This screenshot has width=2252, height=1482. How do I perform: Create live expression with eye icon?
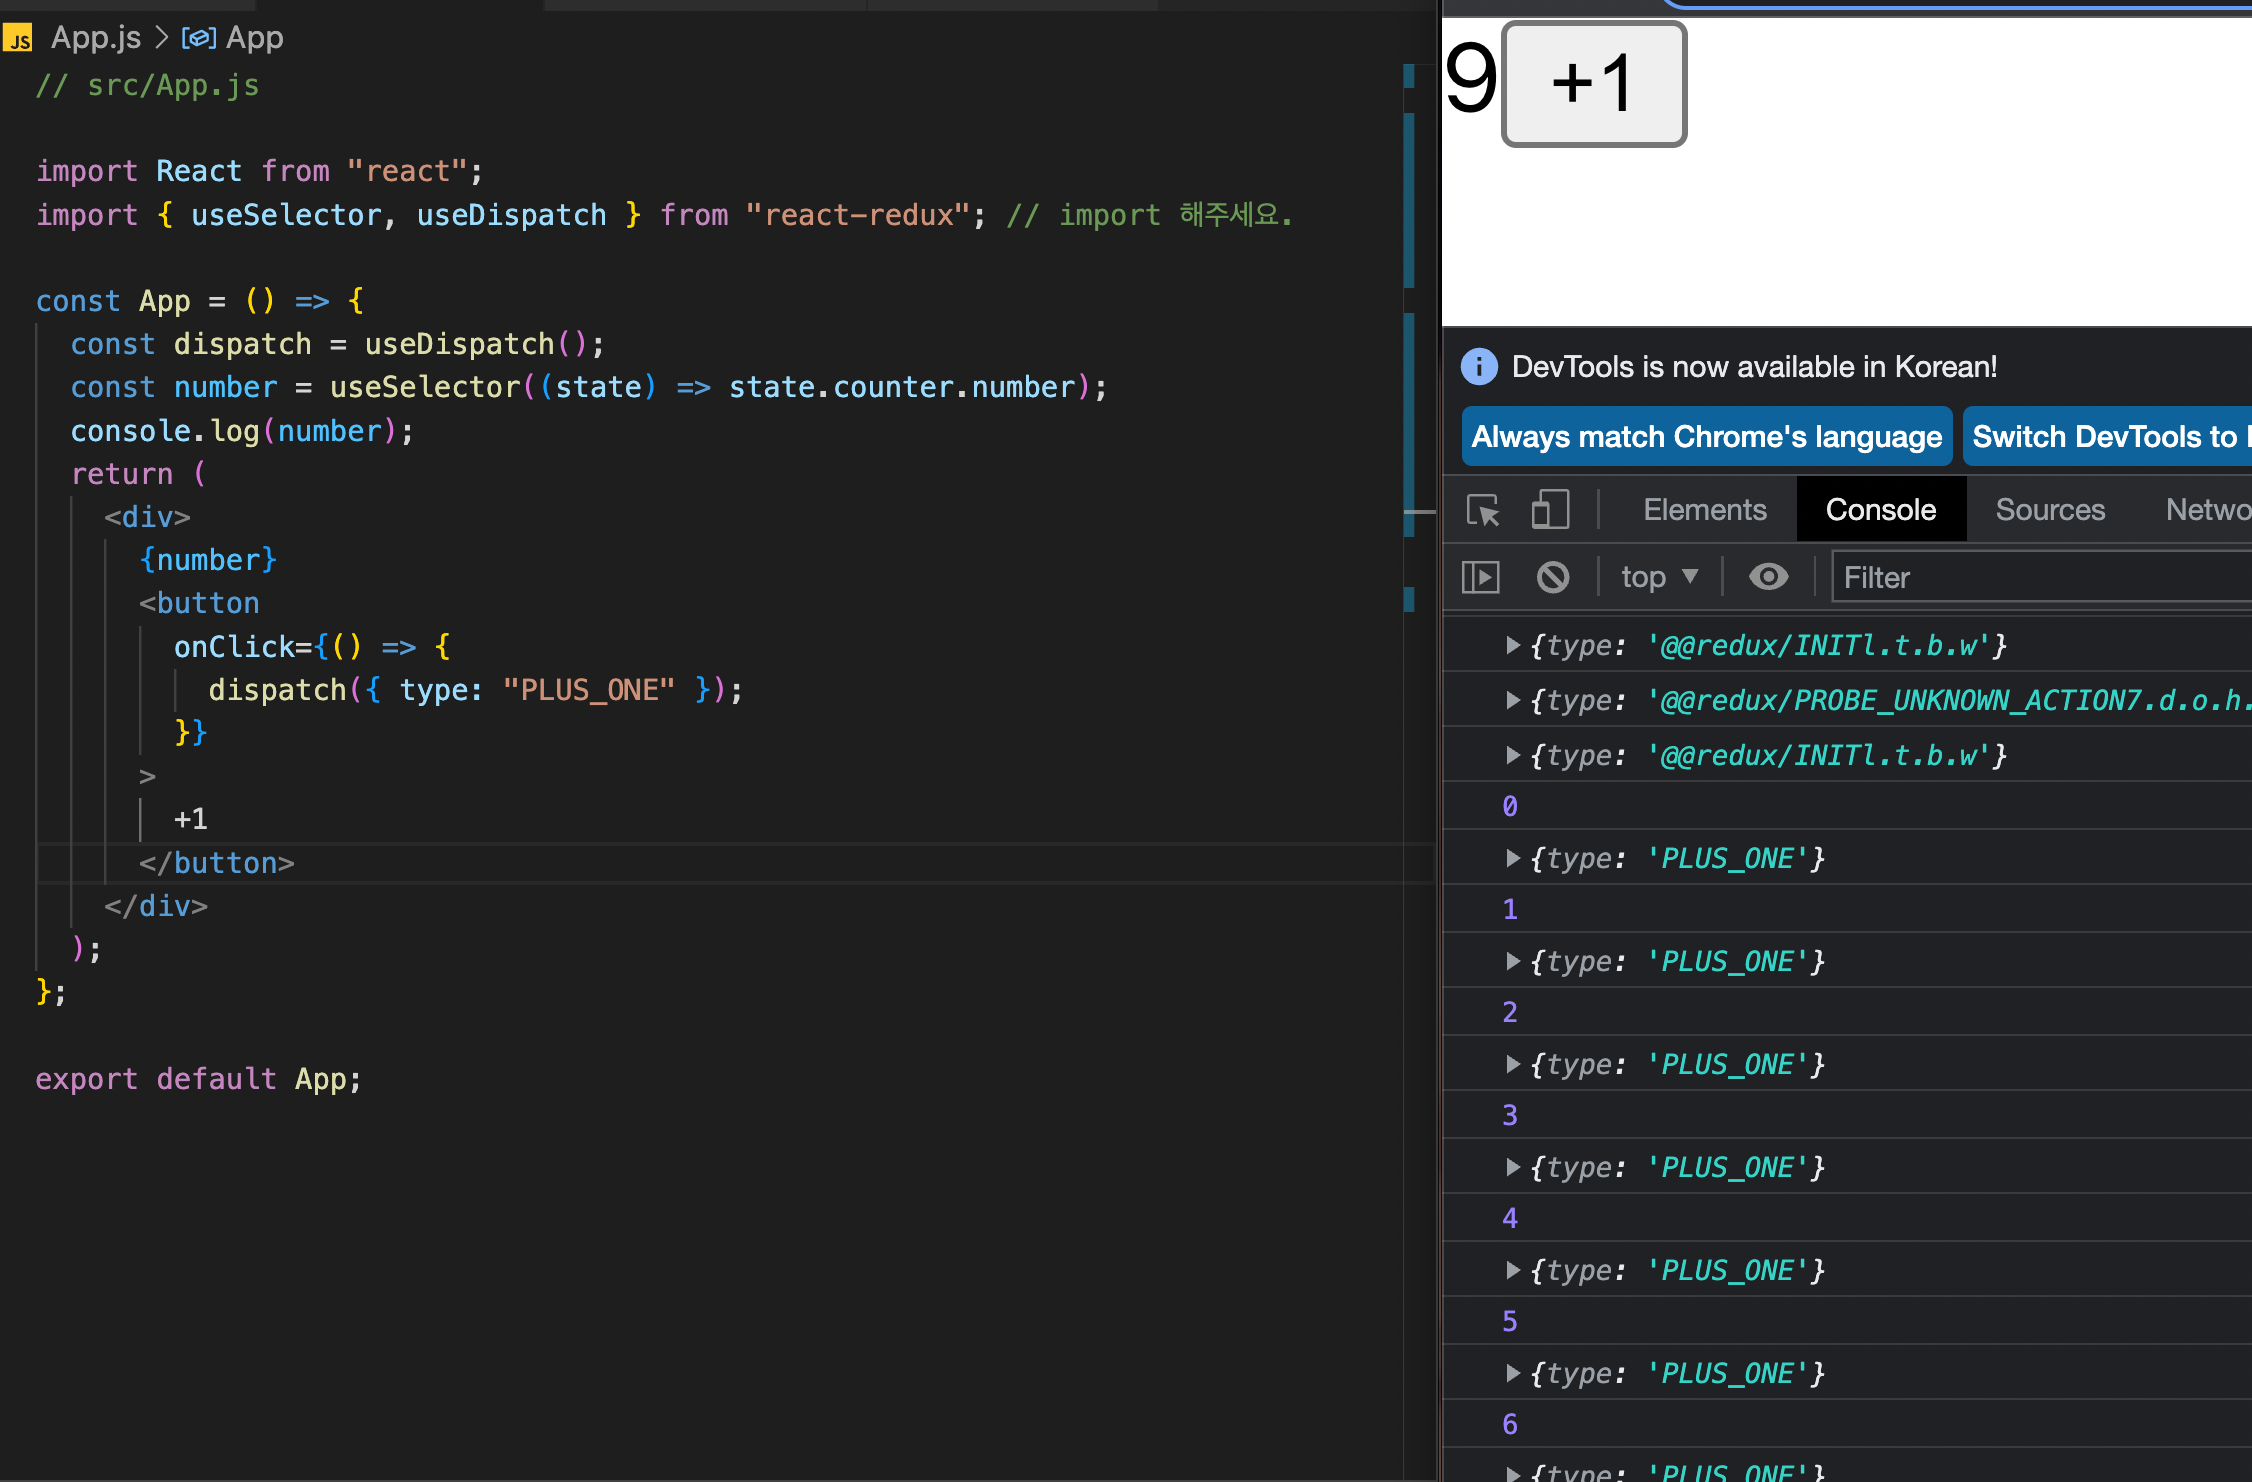(x=1768, y=577)
